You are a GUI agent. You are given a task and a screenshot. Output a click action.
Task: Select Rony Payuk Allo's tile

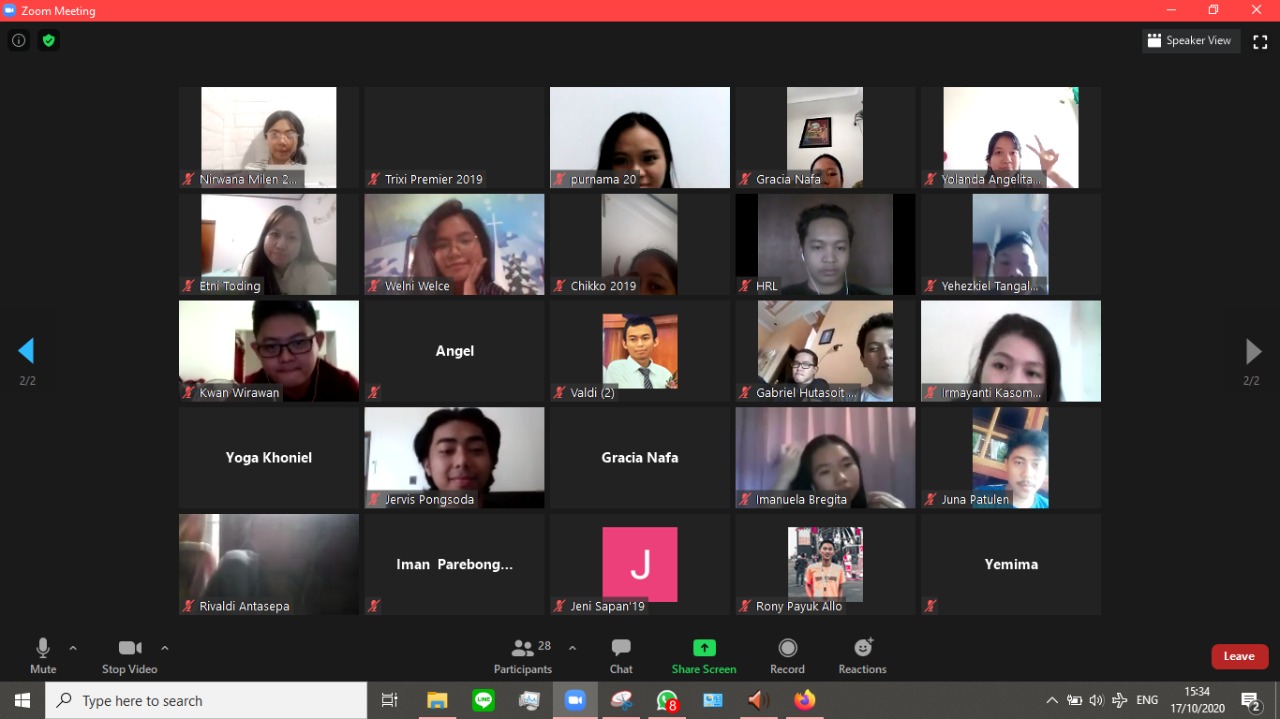[825, 564]
